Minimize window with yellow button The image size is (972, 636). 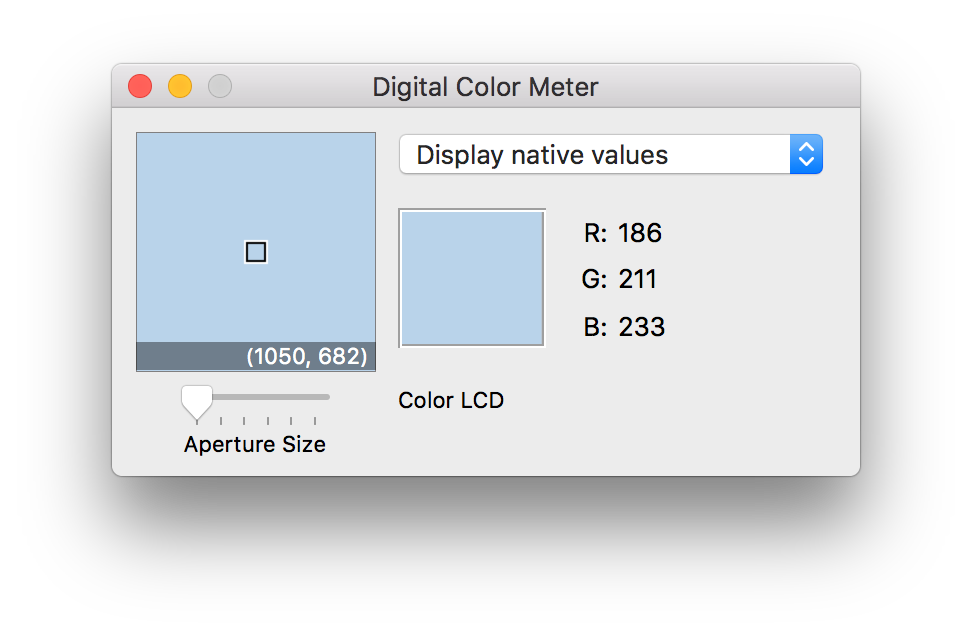click(x=180, y=86)
